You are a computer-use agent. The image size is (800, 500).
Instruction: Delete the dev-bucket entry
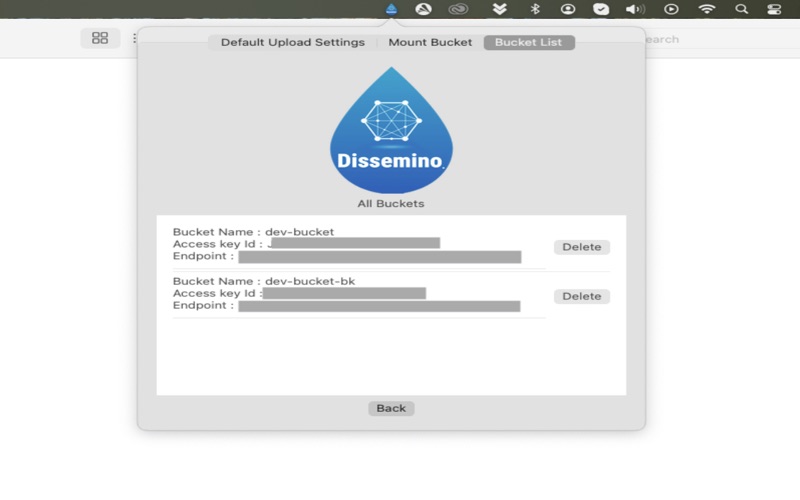click(x=582, y=247)
